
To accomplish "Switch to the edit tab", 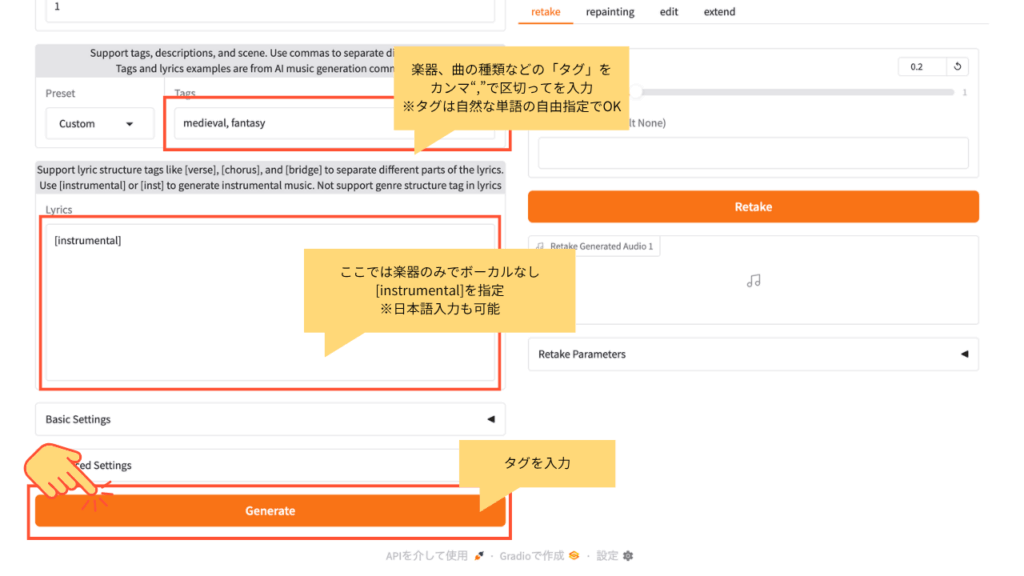I will [668, 12].
